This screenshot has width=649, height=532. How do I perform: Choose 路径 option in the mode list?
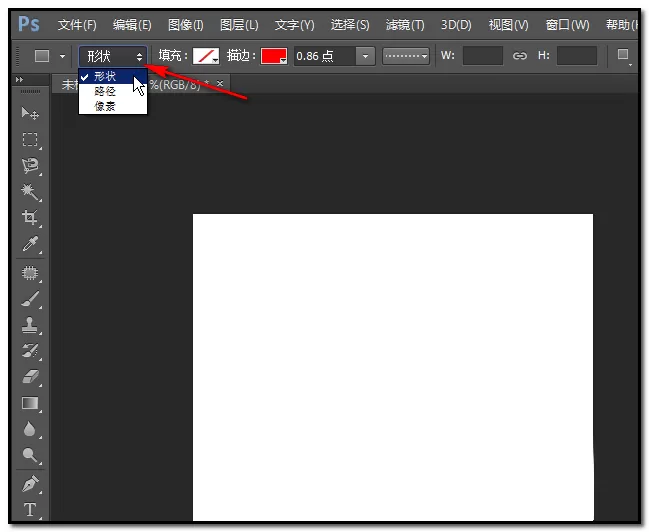pos(113,91)
